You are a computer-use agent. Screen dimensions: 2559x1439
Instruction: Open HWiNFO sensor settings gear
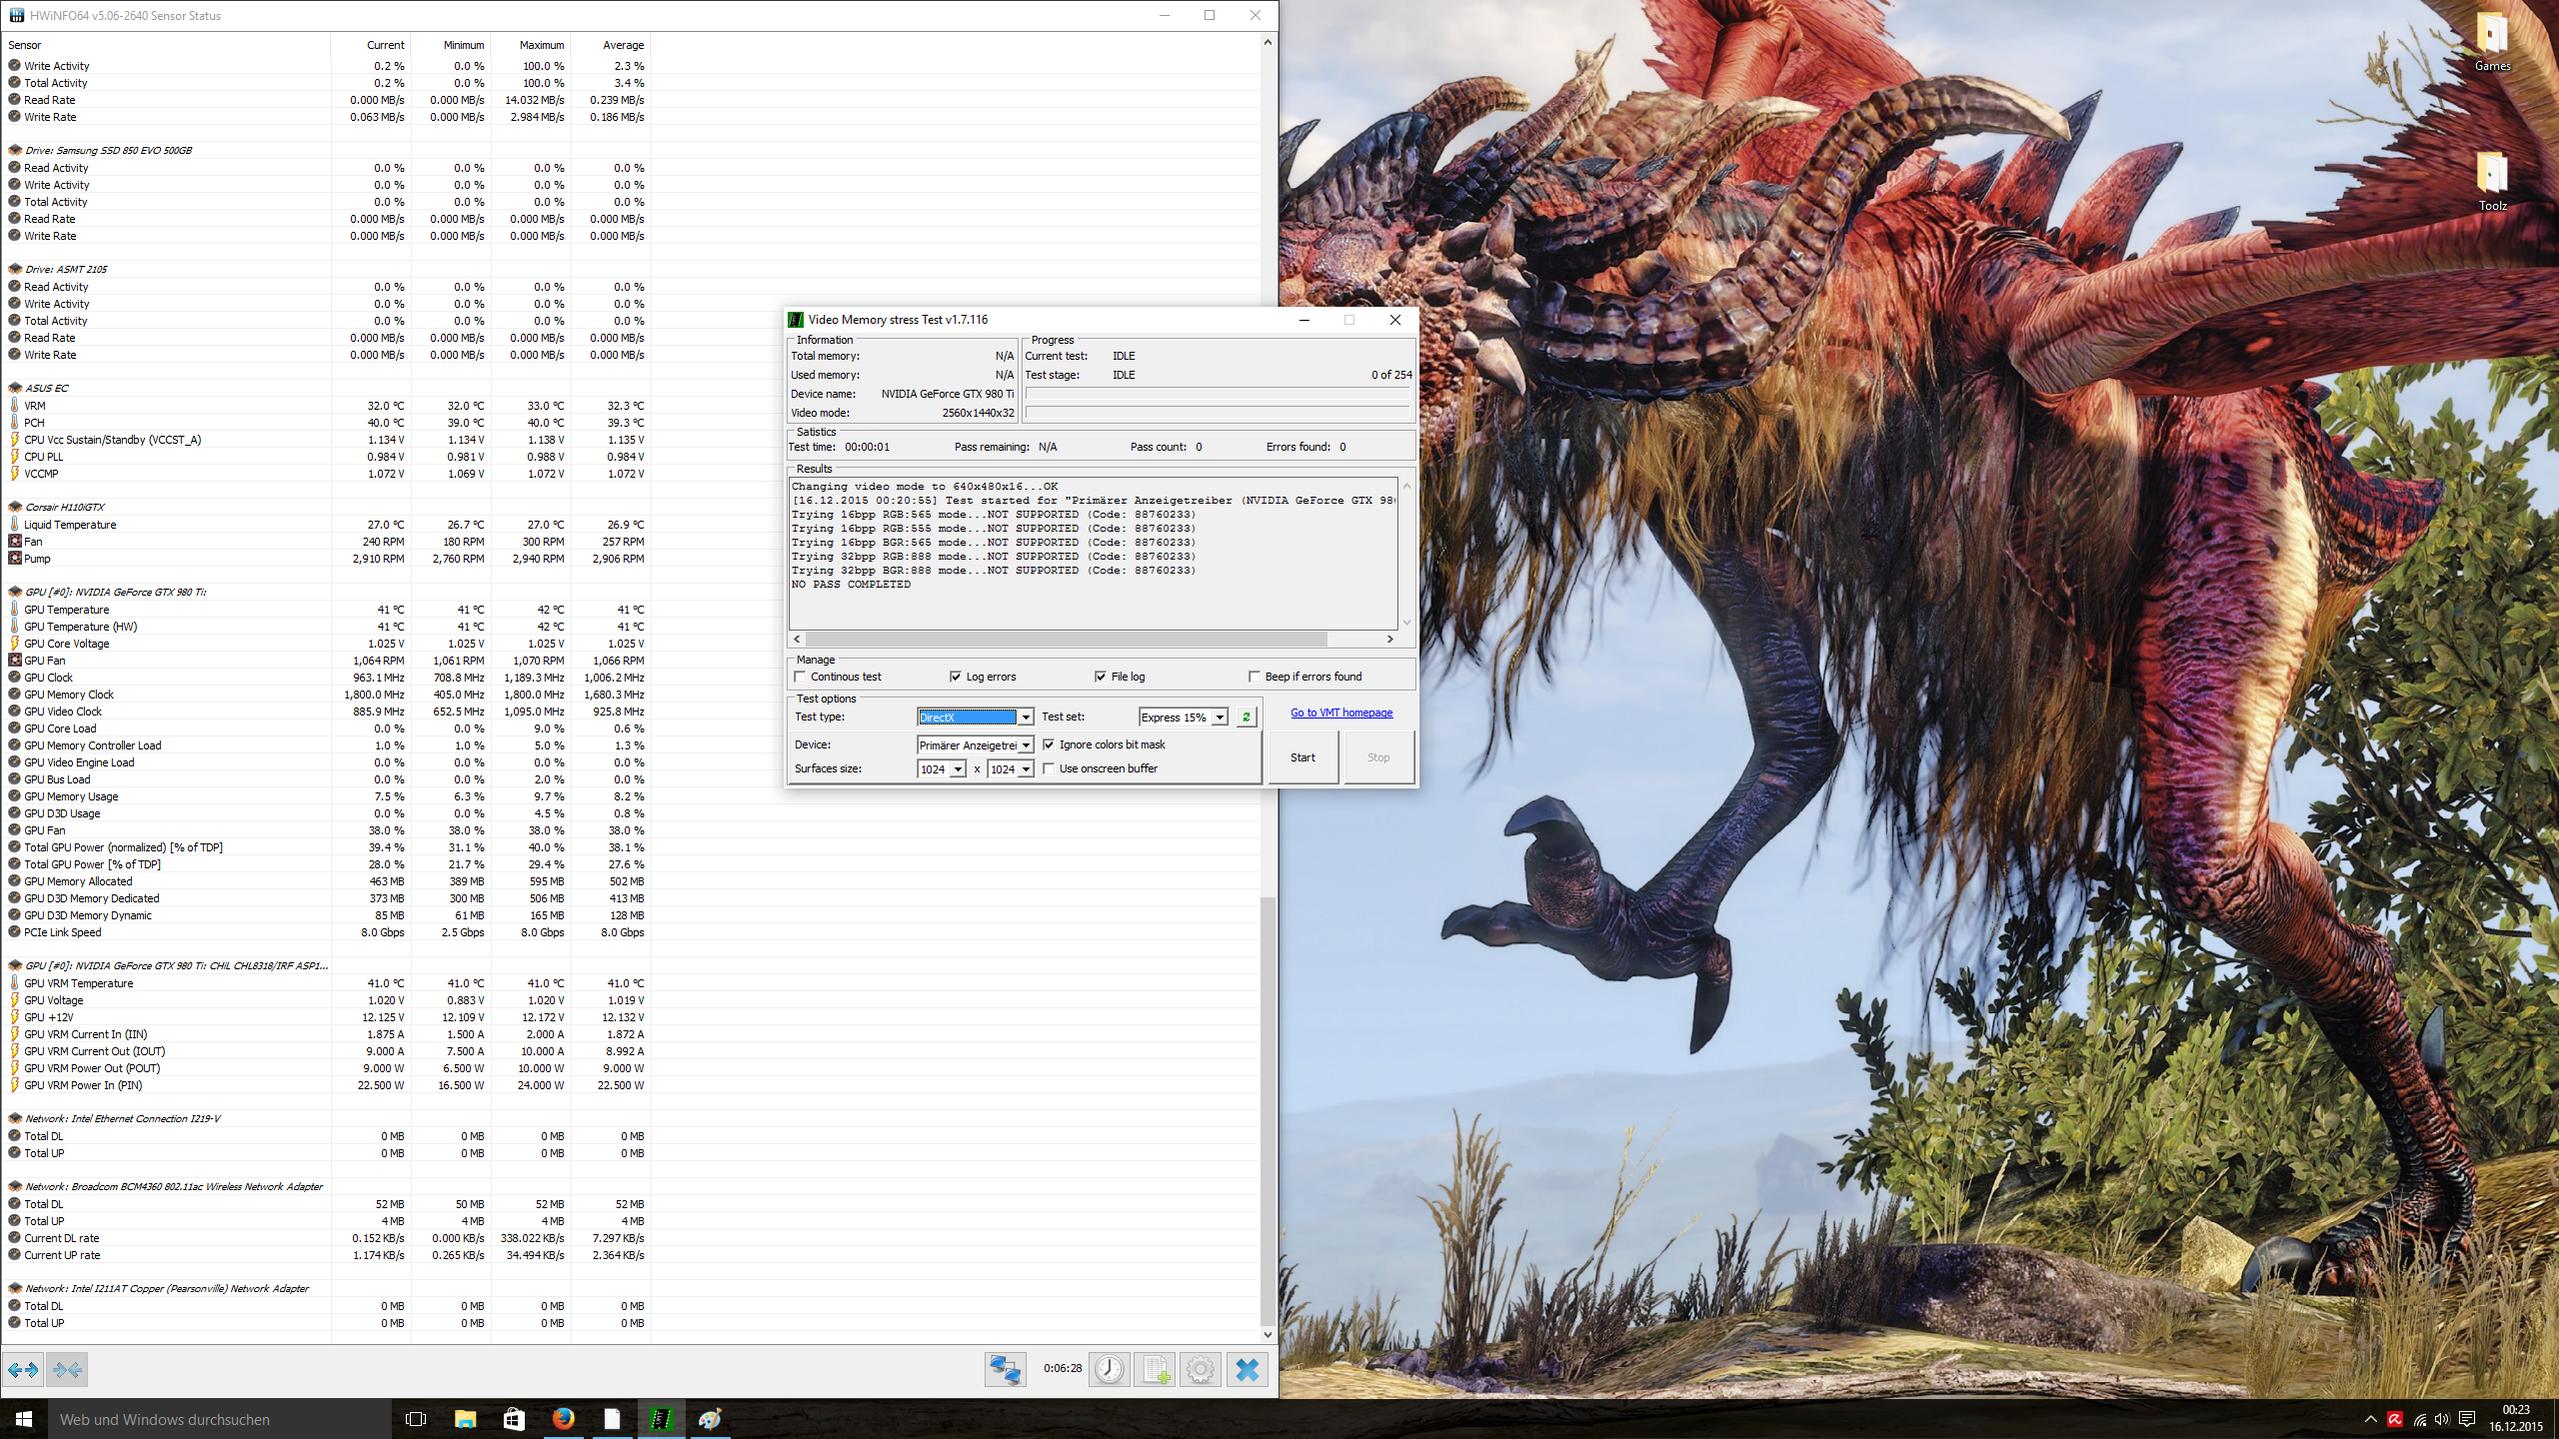tap(1200, 1369)
